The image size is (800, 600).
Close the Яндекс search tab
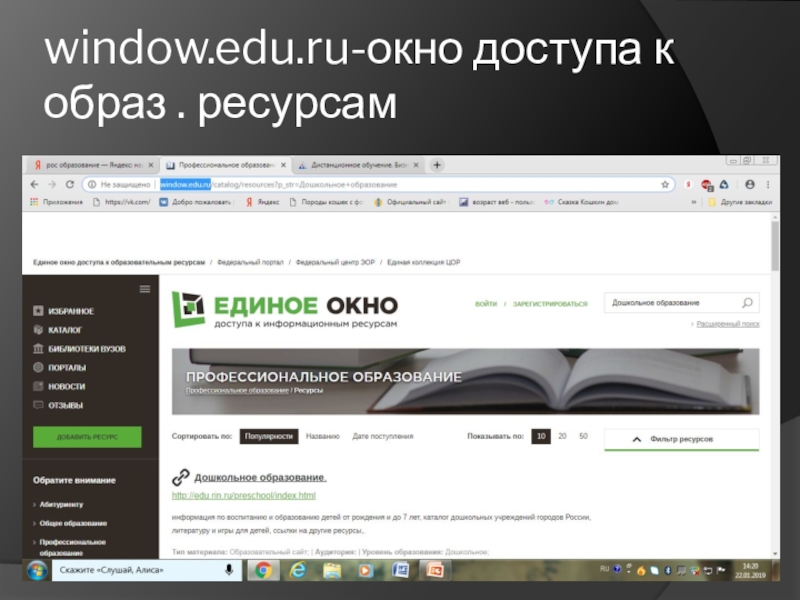[151, 165]
